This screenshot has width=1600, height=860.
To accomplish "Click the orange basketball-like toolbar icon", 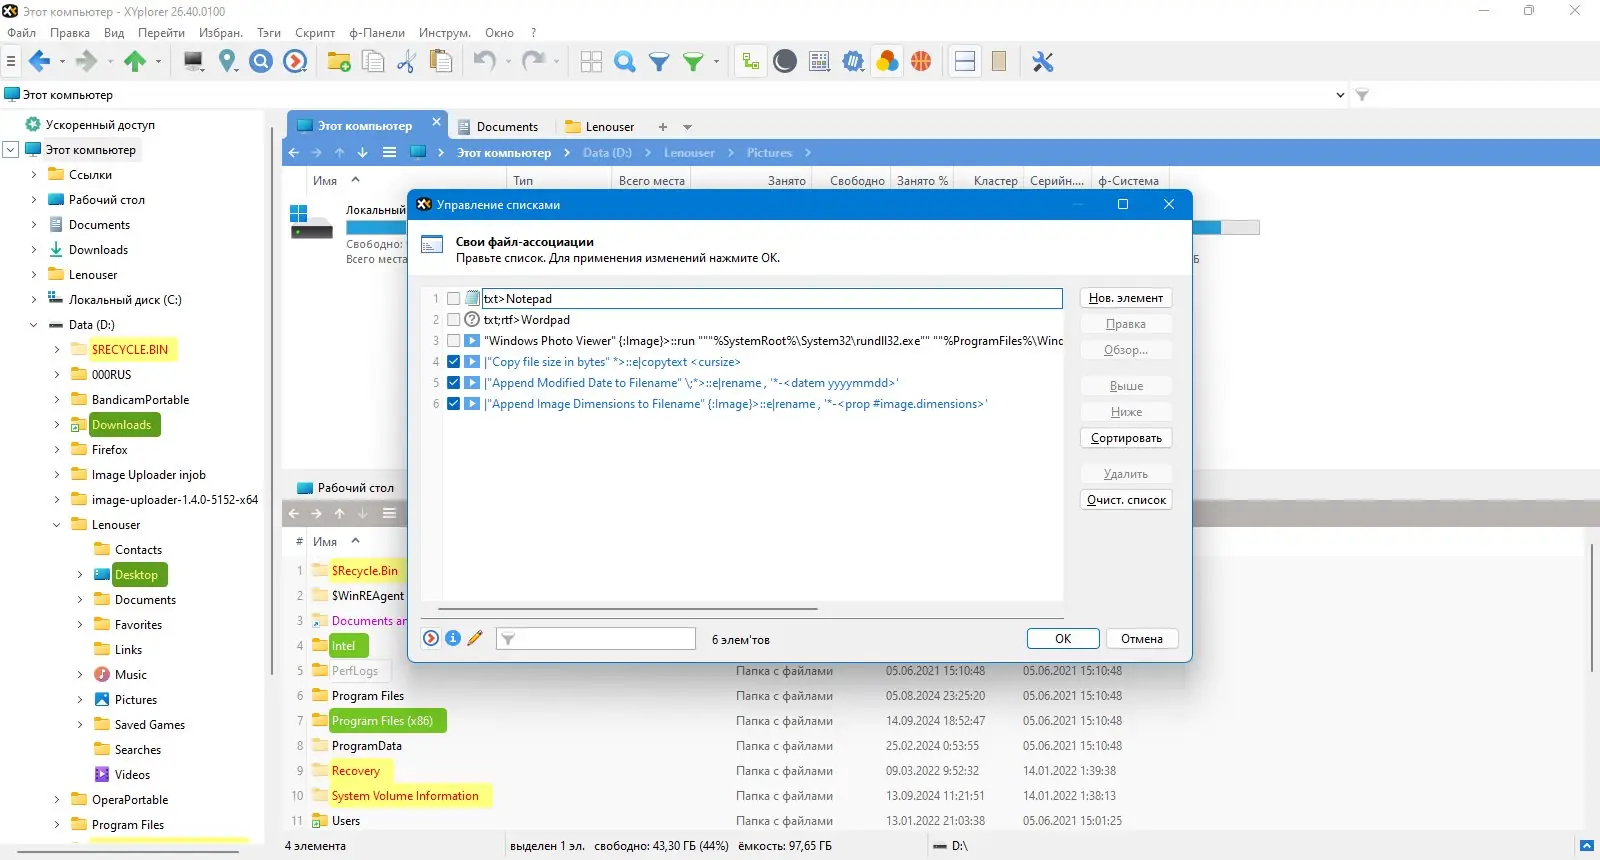I will 921,62.
